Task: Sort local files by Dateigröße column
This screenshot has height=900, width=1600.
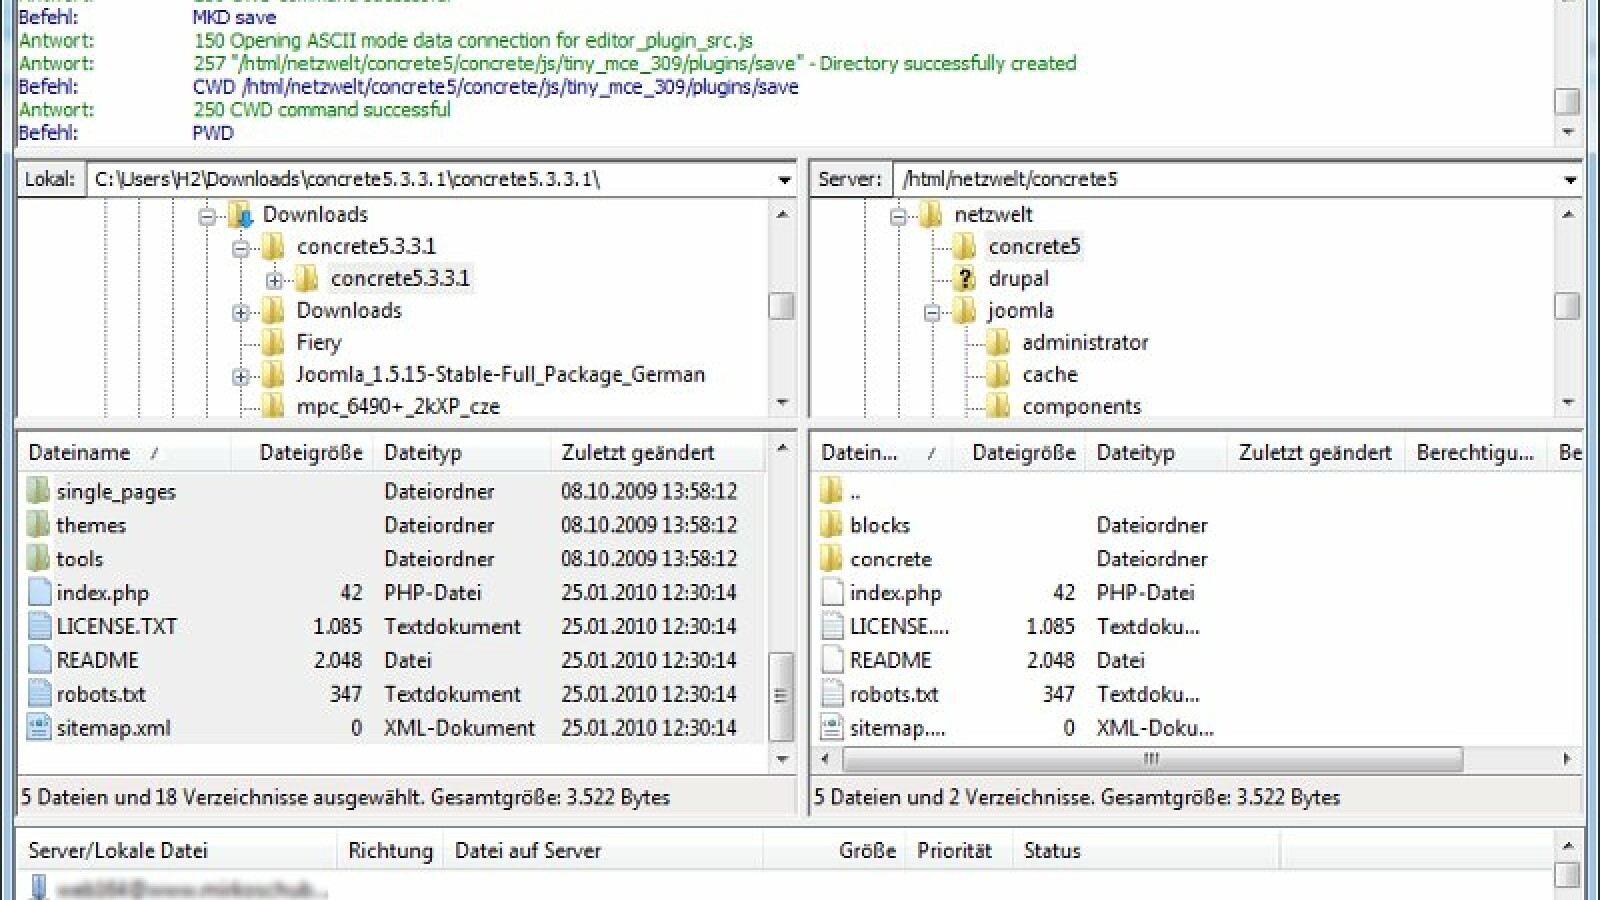Action: point(312,452)
